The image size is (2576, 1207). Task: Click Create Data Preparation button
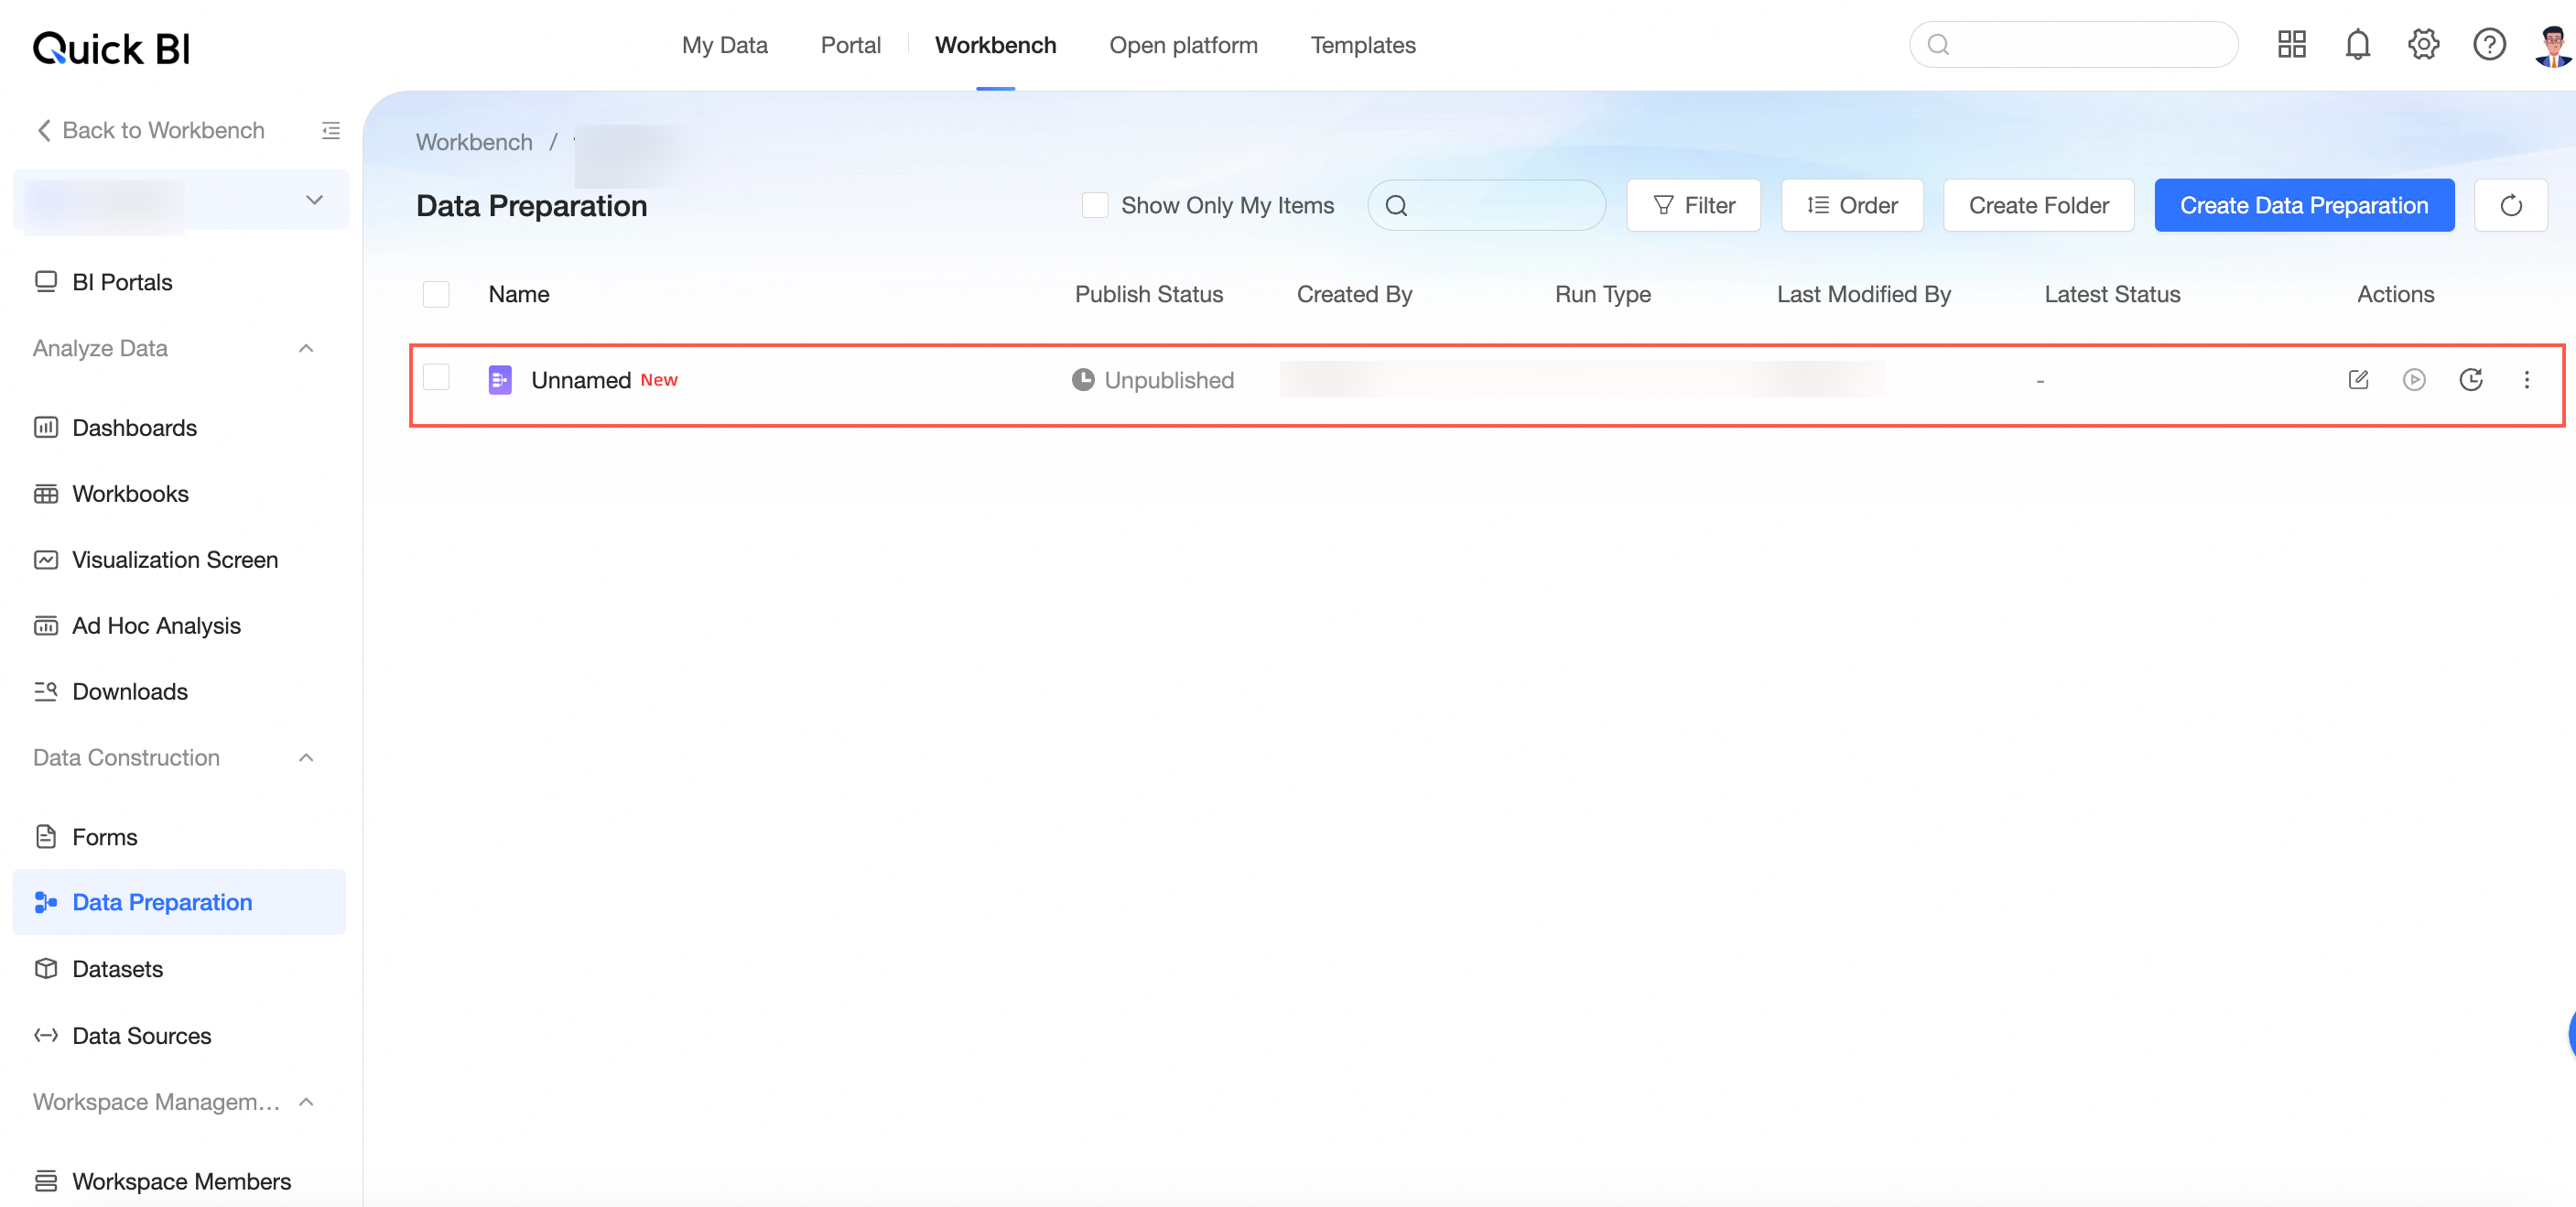(x=2303, y=205)
